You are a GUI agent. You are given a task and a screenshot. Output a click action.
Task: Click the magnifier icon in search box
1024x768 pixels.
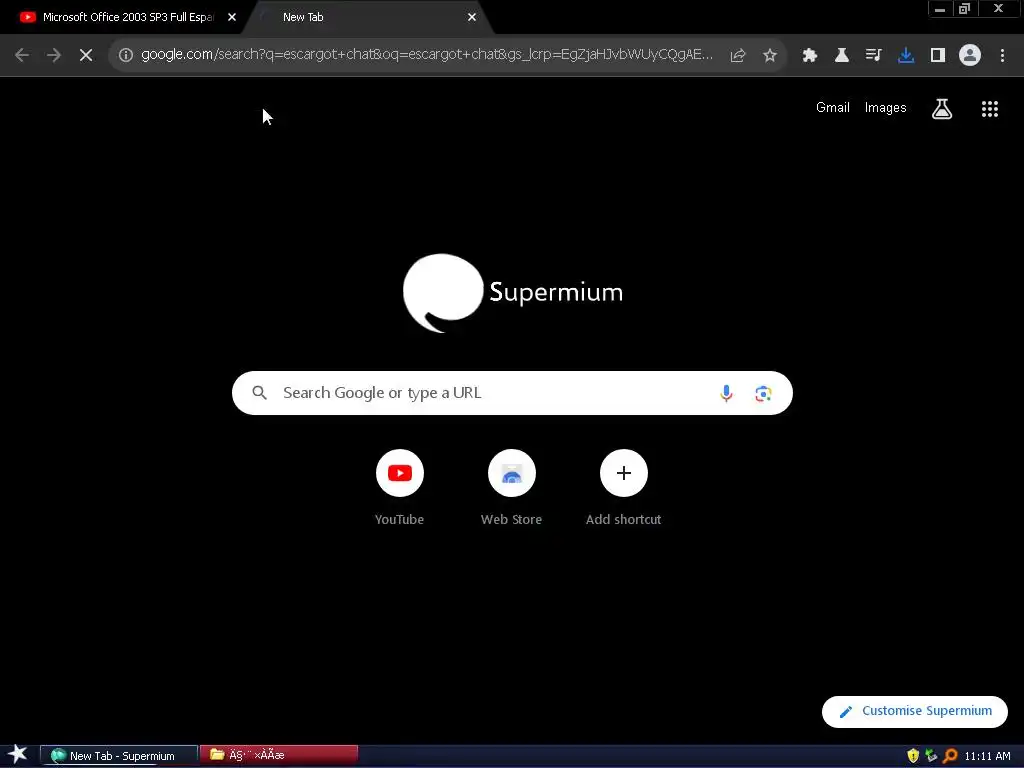pyautogui.click(x=260, y=392)
